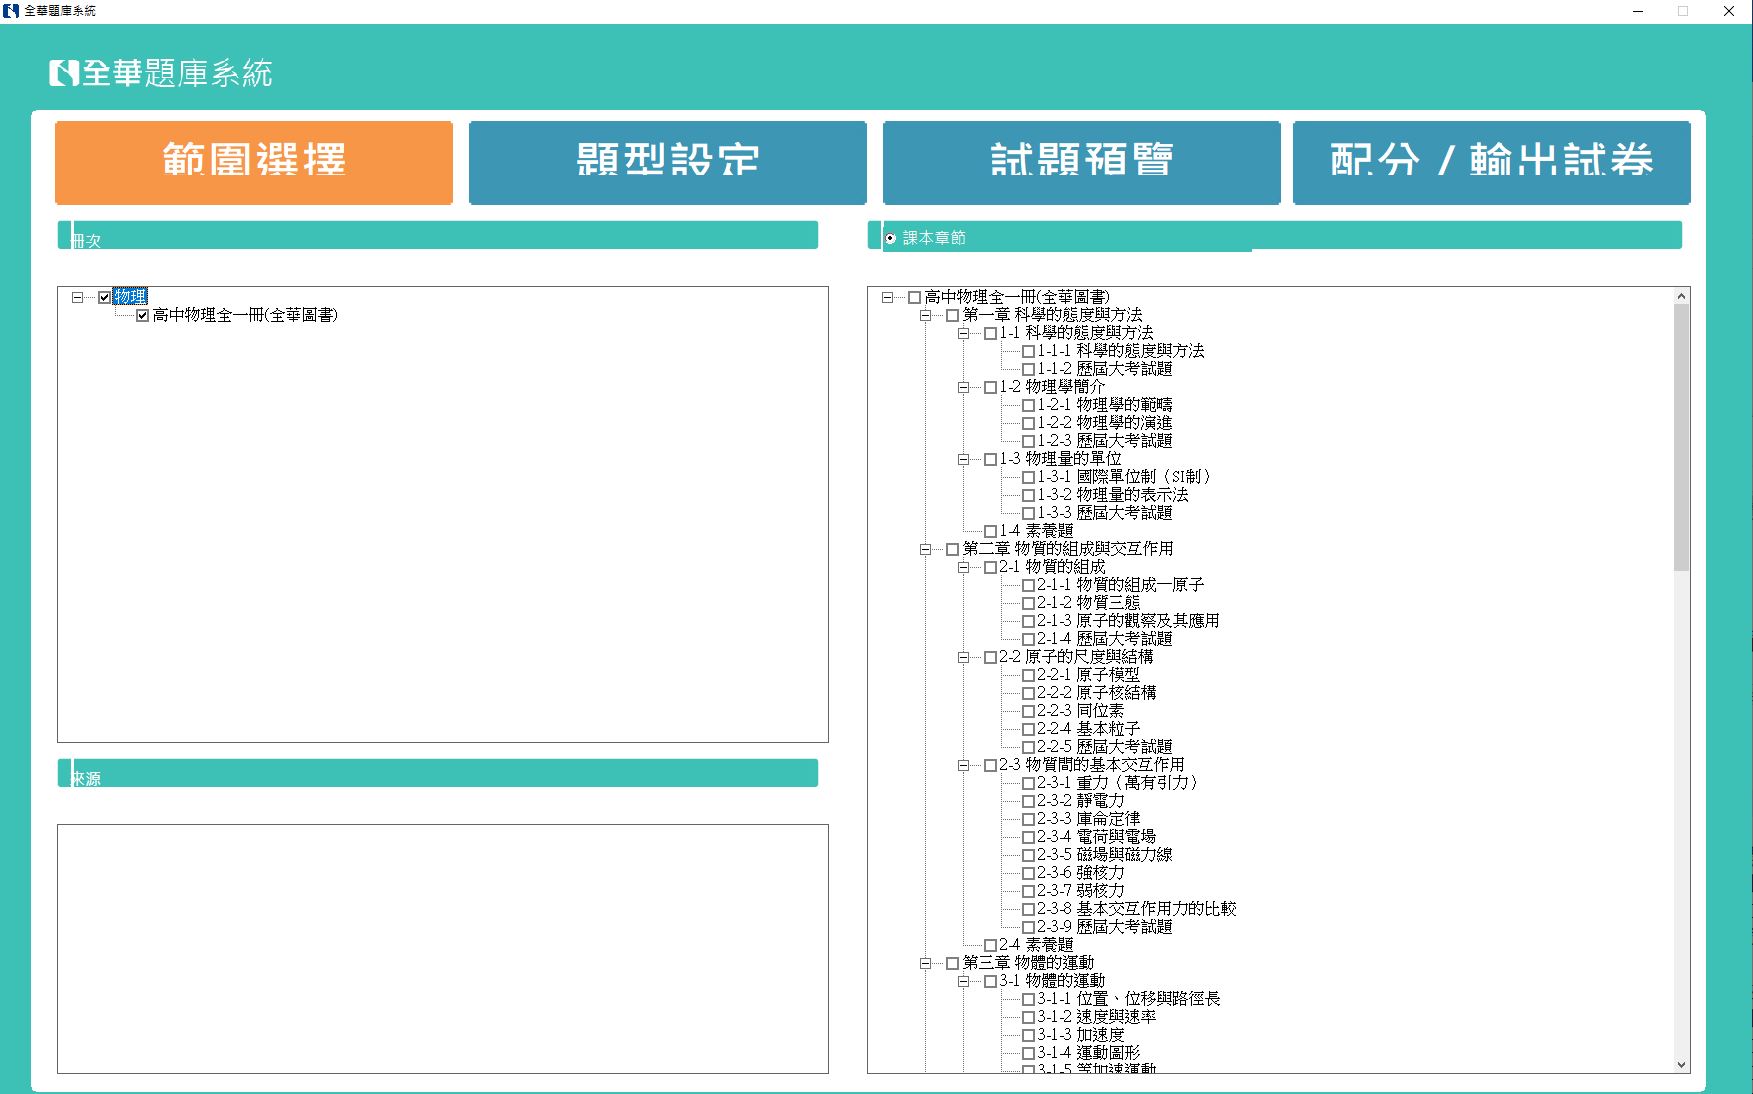Go to the 試題預覽 tab

click(x=1081, y=162)
